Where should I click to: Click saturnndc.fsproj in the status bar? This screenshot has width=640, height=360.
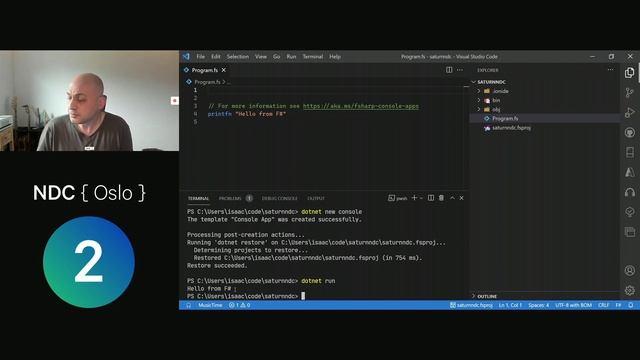click(471, 305)
